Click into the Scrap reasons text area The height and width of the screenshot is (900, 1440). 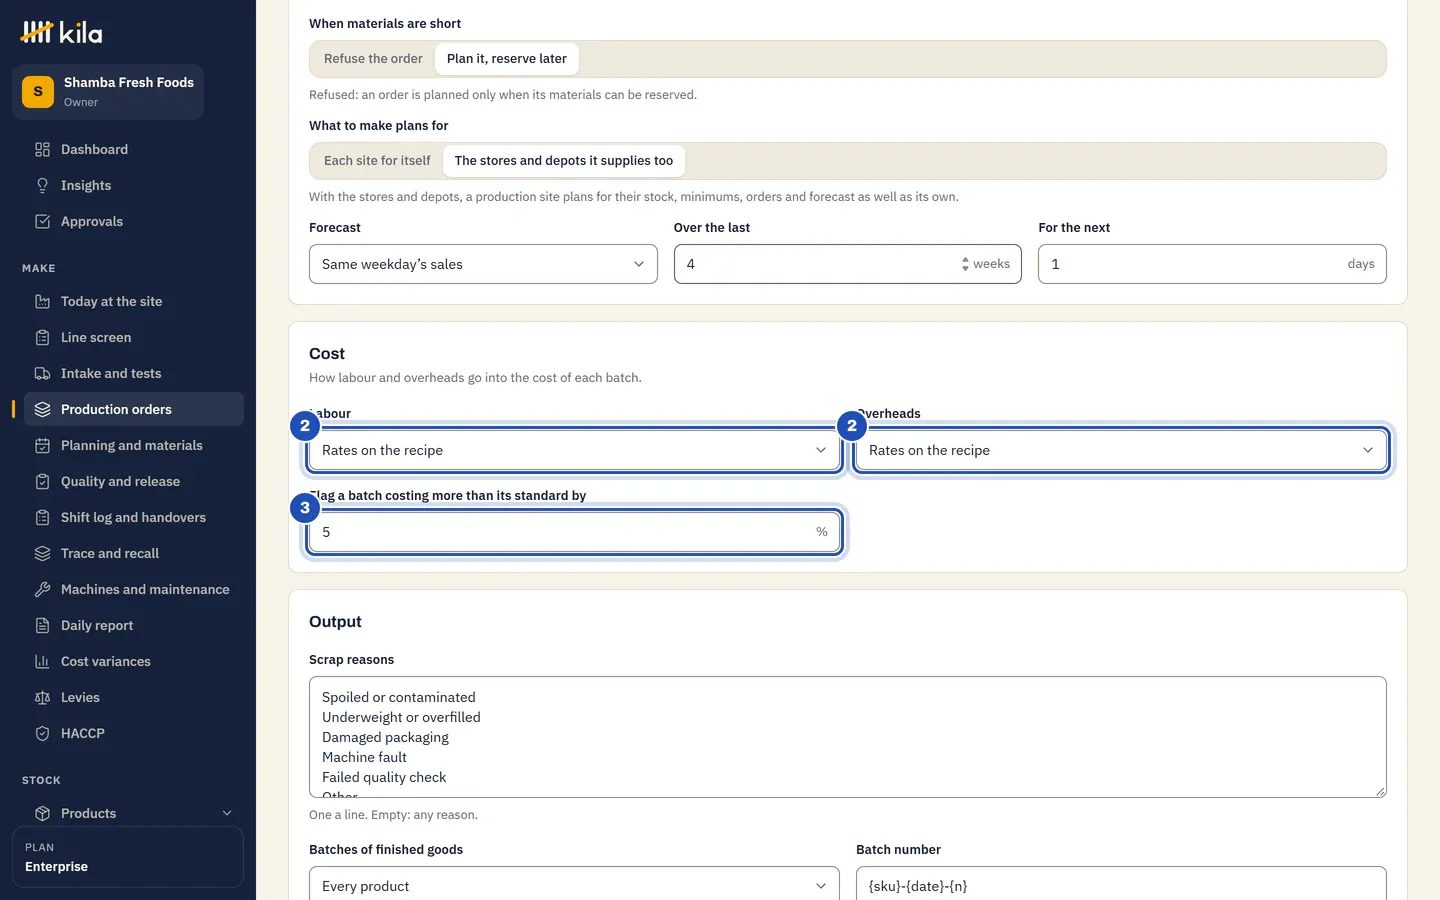[x=848, y=737]
